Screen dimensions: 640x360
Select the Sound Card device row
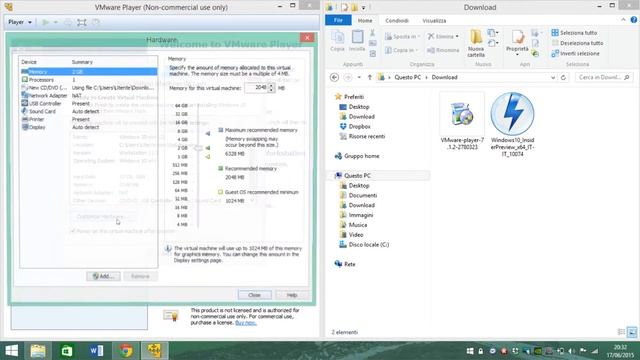(x=89, y=111)
